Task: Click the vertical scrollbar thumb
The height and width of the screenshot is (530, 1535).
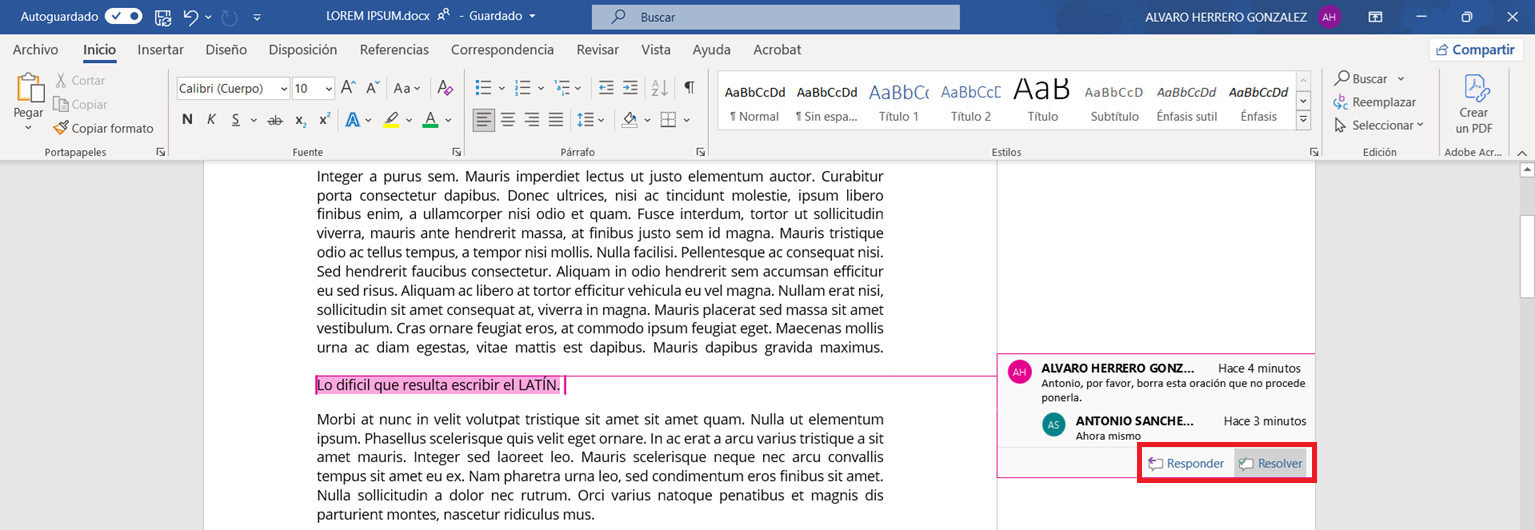Action: 1526,256
